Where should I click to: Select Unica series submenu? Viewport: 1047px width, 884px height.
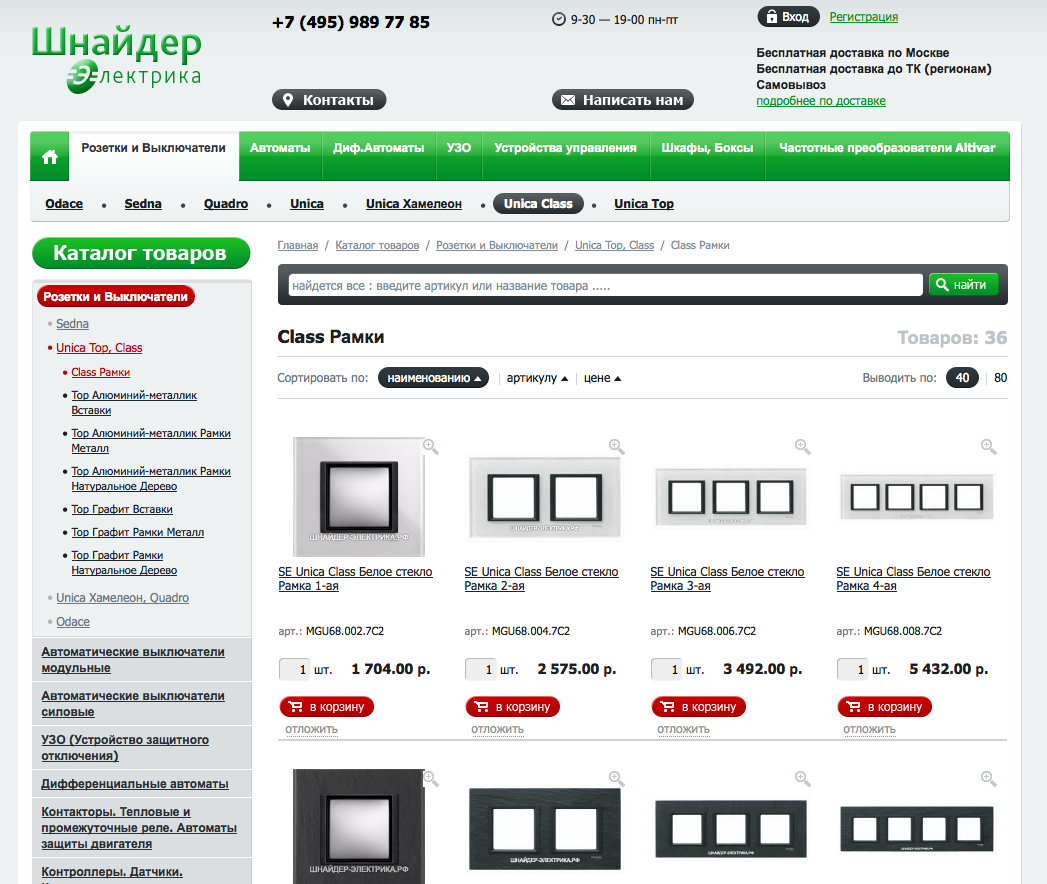click(306, 204)
